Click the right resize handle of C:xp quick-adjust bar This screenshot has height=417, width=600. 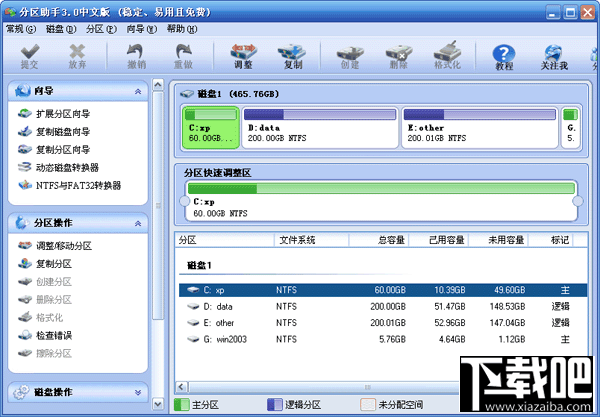pos(577,201)
